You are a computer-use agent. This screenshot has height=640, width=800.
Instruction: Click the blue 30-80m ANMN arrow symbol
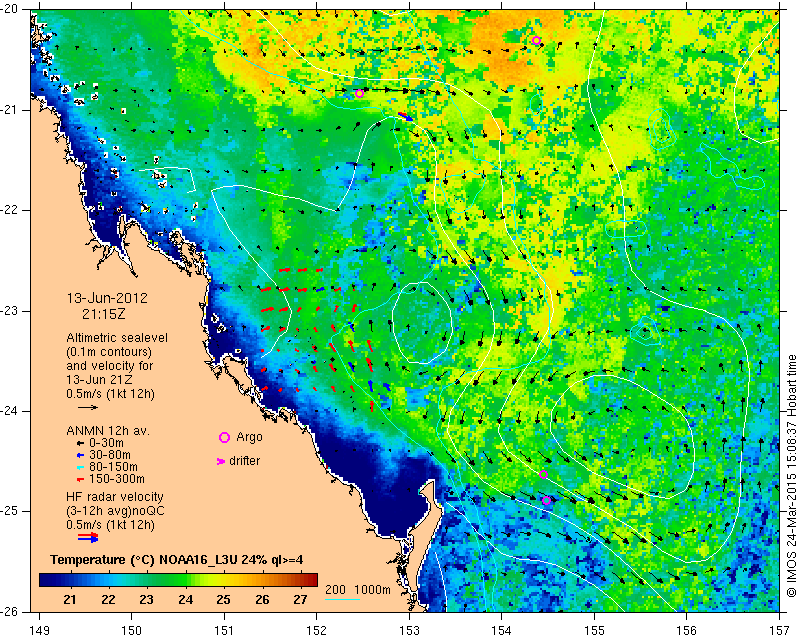[x=80, y=455]
